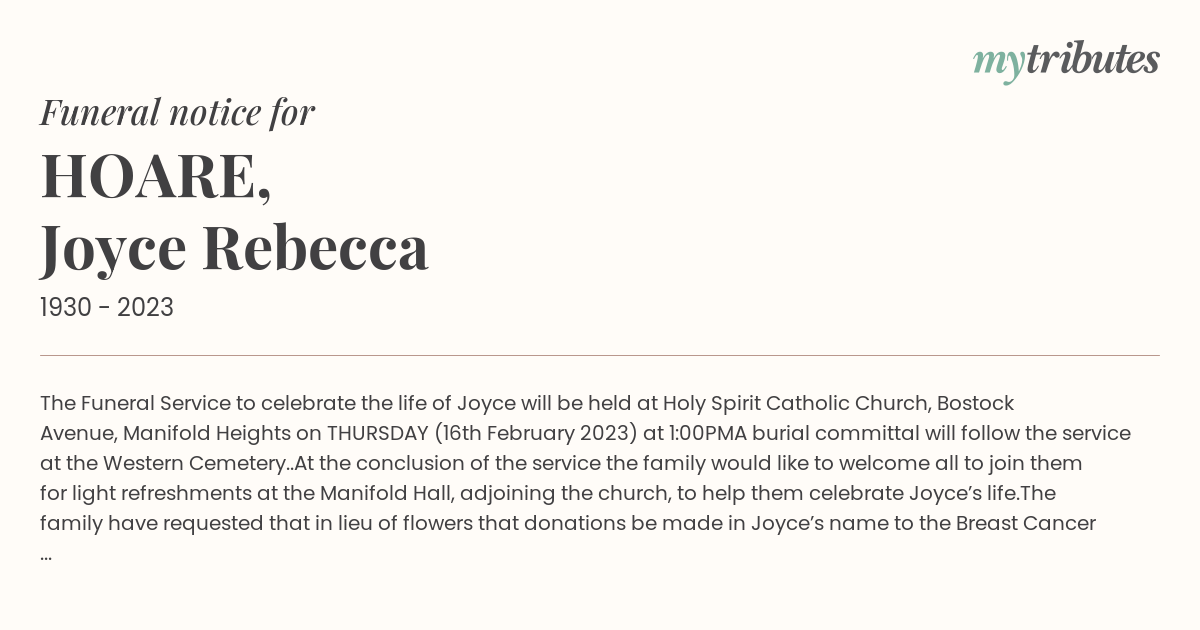The image size is (1200, 630).
Task: Click the years 1930 - 2023
Action: 107,308
